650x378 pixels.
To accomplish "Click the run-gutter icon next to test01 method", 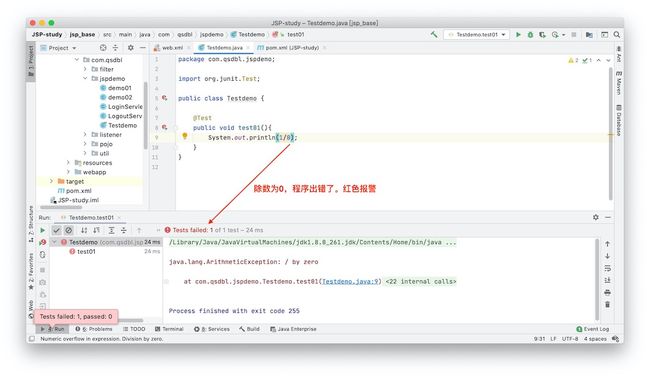I will pyautogui.click(x=165, y=127).
